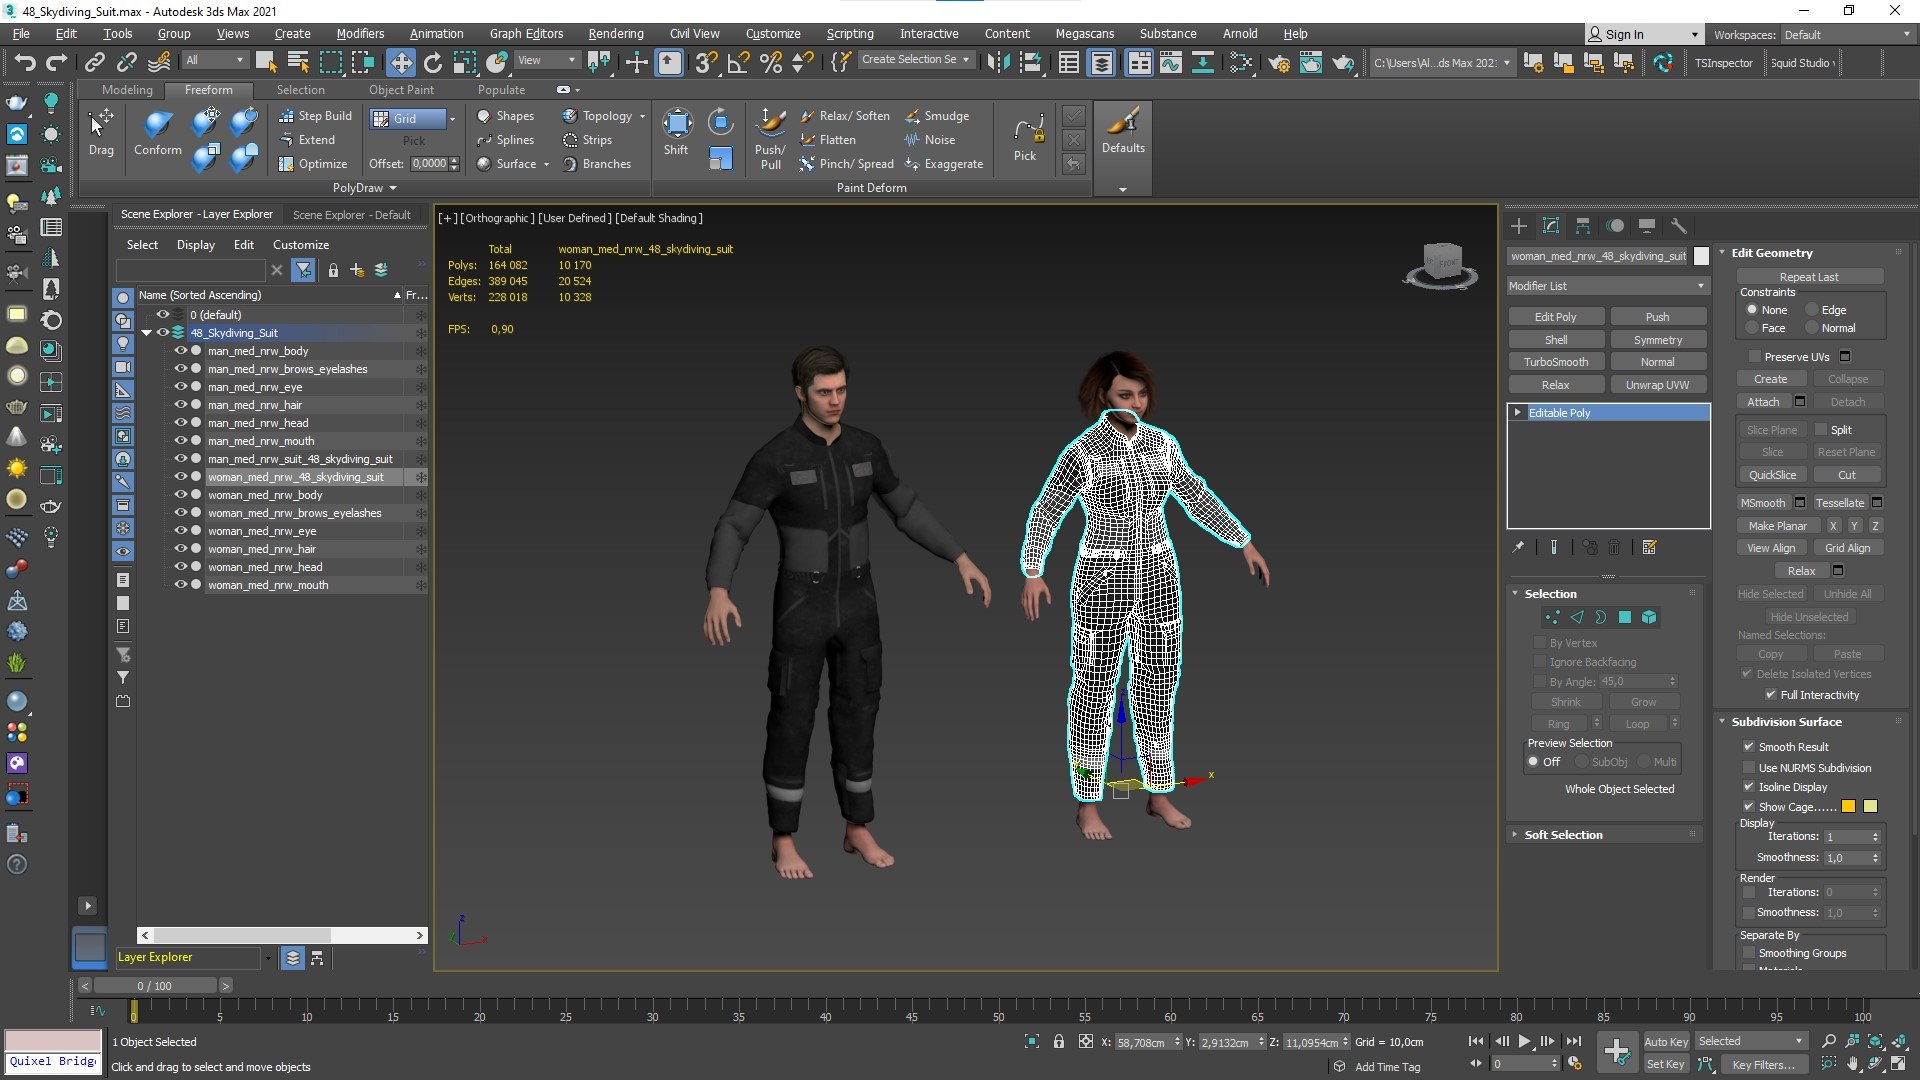Select the Move tool in toolbar

pyautogui.click(x=400, y=63)
